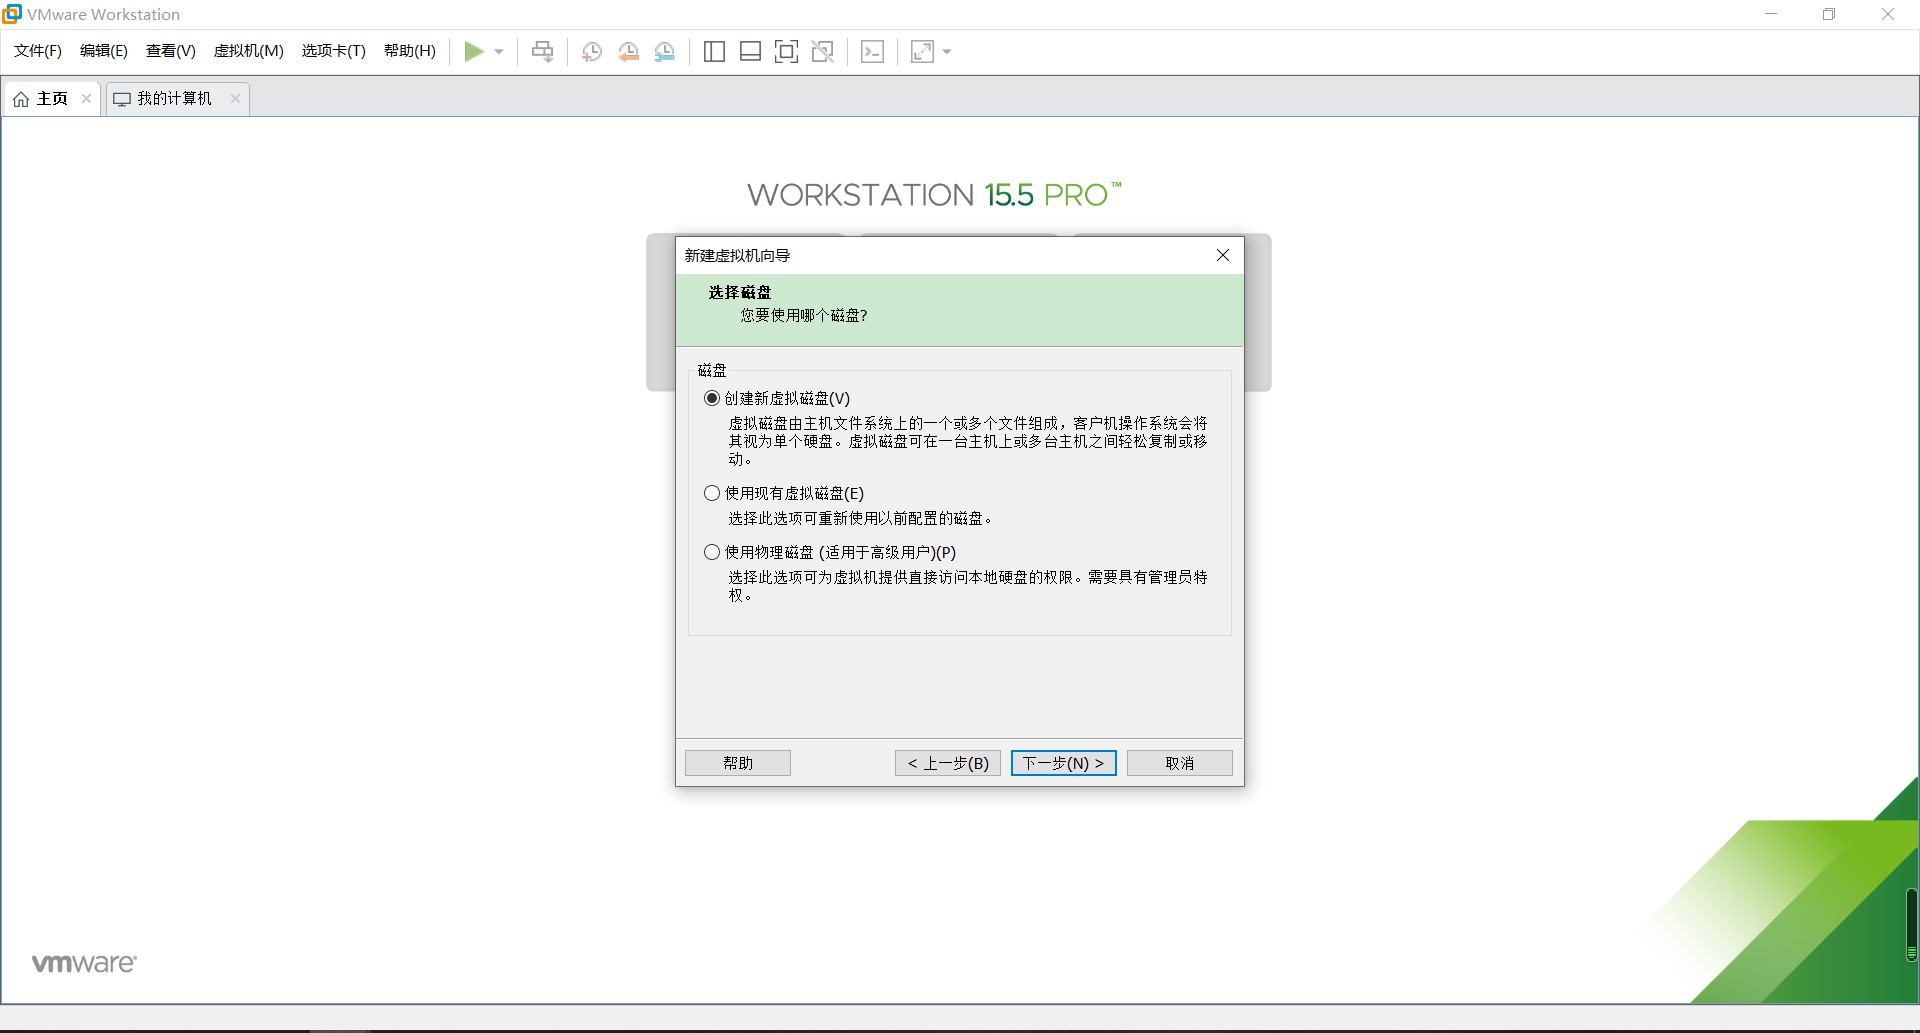Click the stretch guest display icon
Viewport: 1920px width, 1033px height.
click(x=922, y=51)
